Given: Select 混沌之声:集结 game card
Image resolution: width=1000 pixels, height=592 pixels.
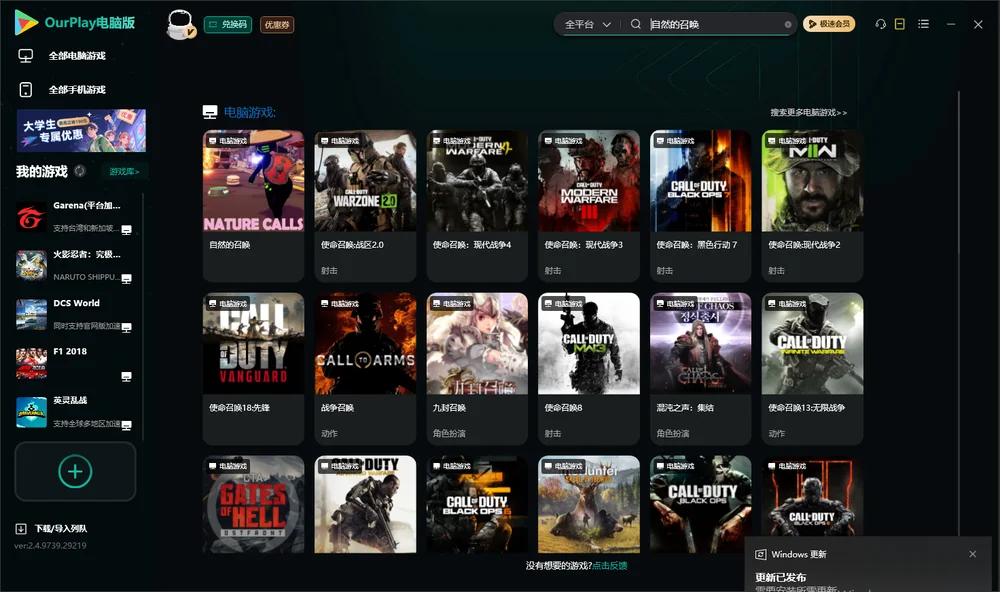Looking at the screenshot, I should [701, 368].
